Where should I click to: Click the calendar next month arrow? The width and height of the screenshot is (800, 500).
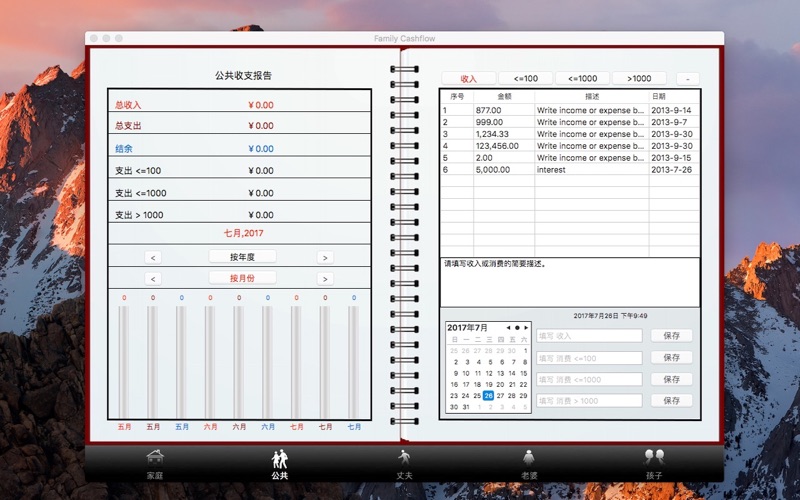pyautogui.click(x=525, y=328)
